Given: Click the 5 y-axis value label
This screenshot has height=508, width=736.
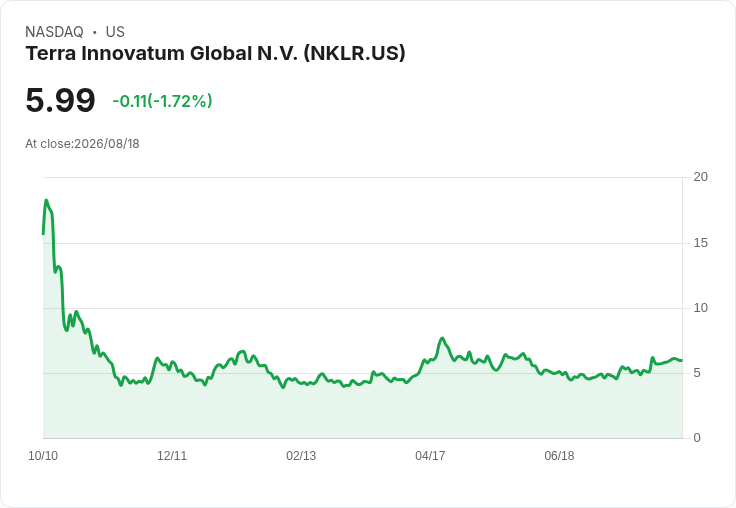Looking at the screenshot, I should click(697, 373).
